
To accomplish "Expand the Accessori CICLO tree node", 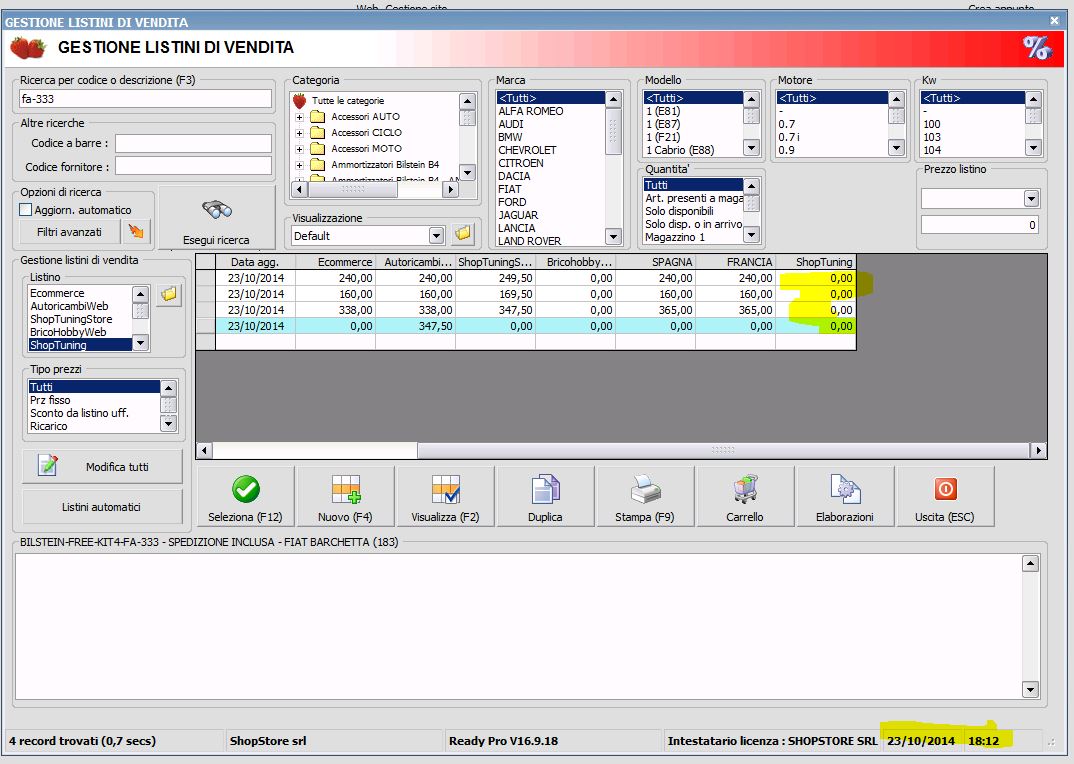I will 299,133.
